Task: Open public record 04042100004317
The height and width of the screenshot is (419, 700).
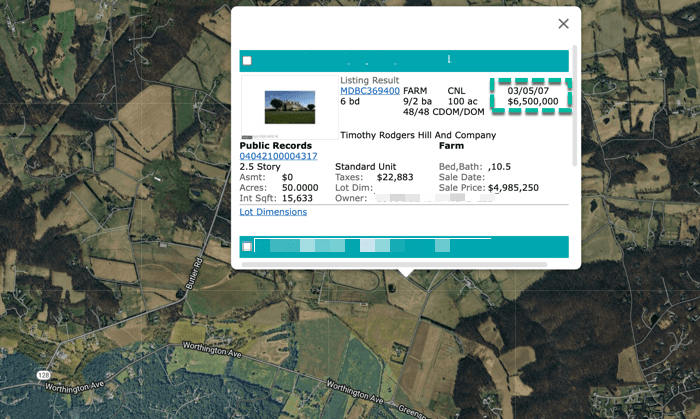Action: (278, 156)
